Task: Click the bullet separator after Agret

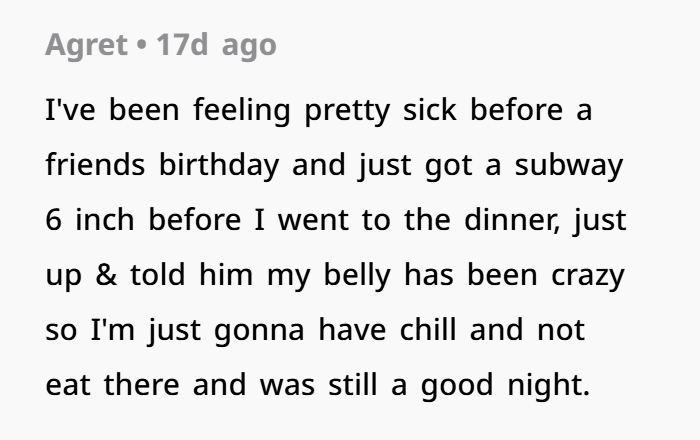Action: 142,46
